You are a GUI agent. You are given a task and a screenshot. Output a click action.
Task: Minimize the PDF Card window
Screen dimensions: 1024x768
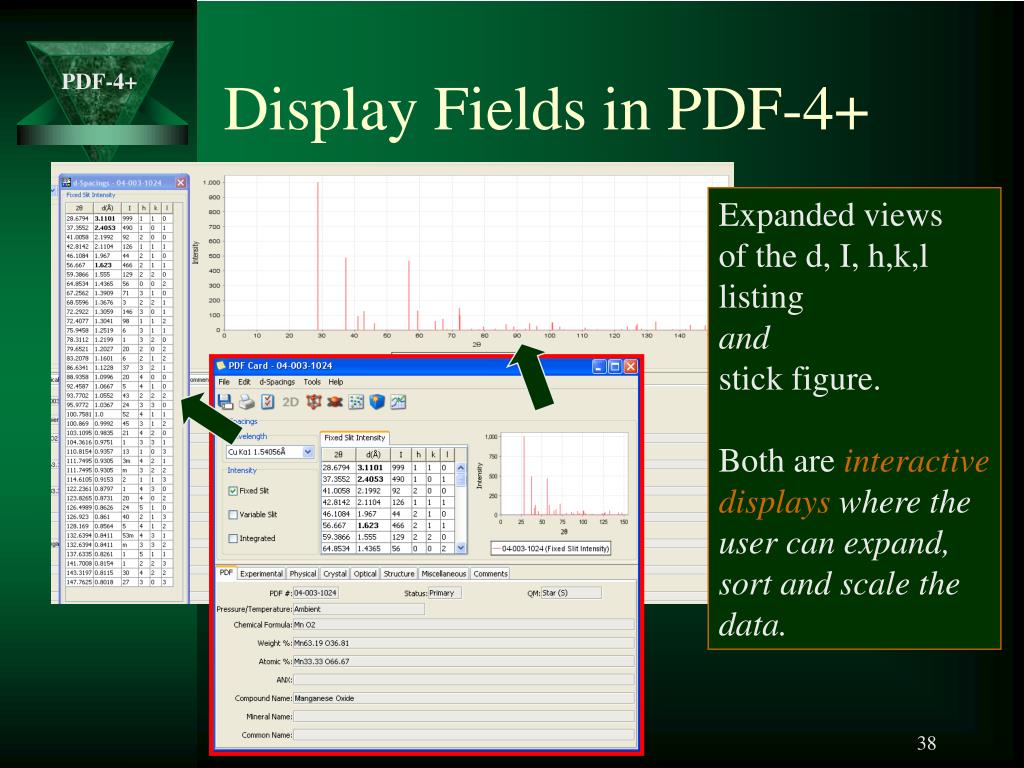point(600,366)
